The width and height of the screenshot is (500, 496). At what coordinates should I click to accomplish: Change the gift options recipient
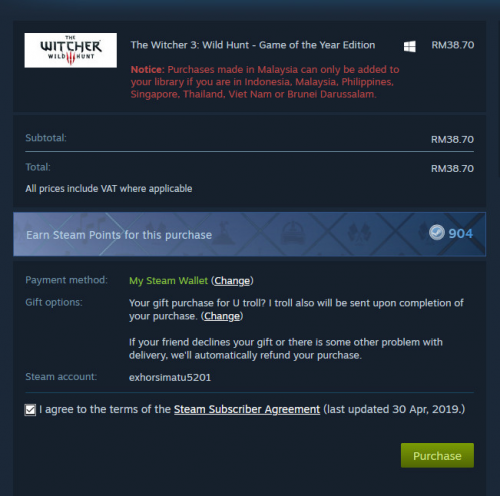[222, 316]
